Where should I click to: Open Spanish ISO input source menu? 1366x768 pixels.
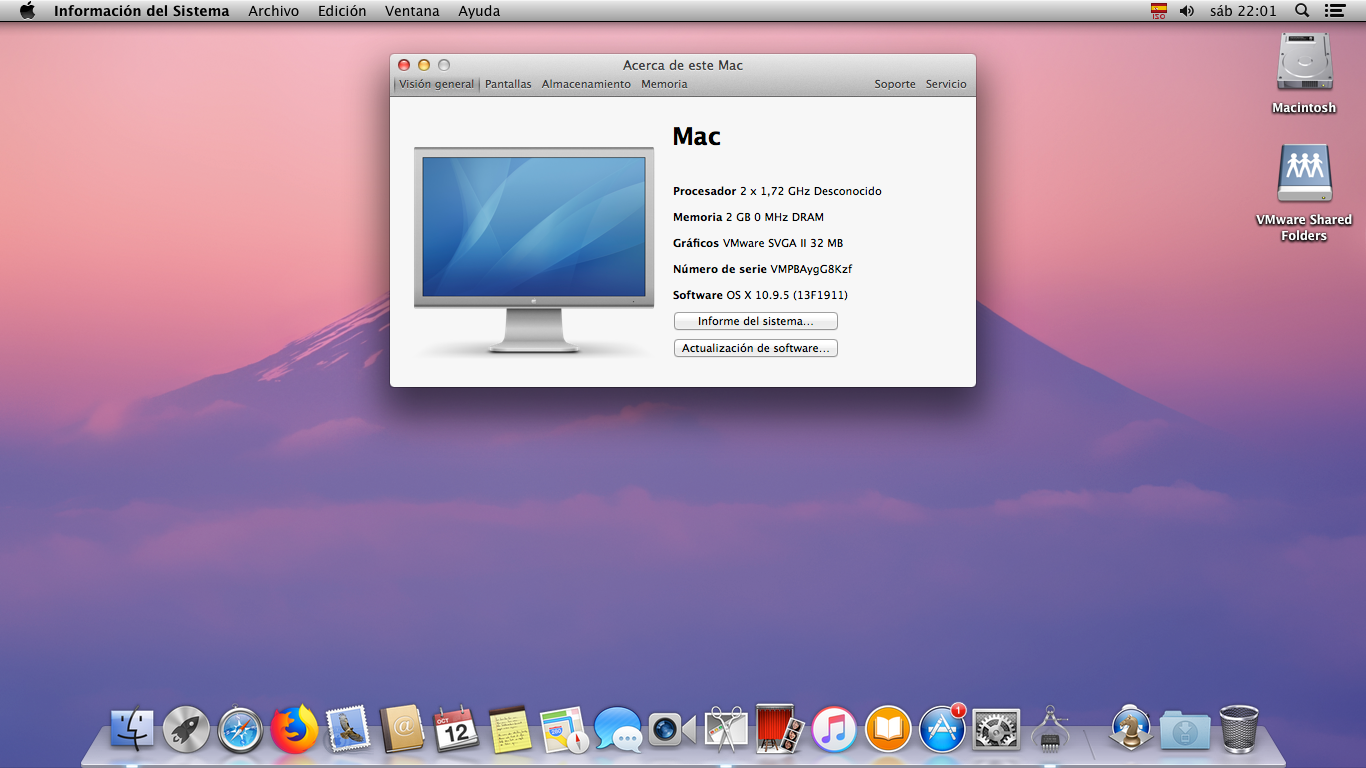pos(1159,11)
